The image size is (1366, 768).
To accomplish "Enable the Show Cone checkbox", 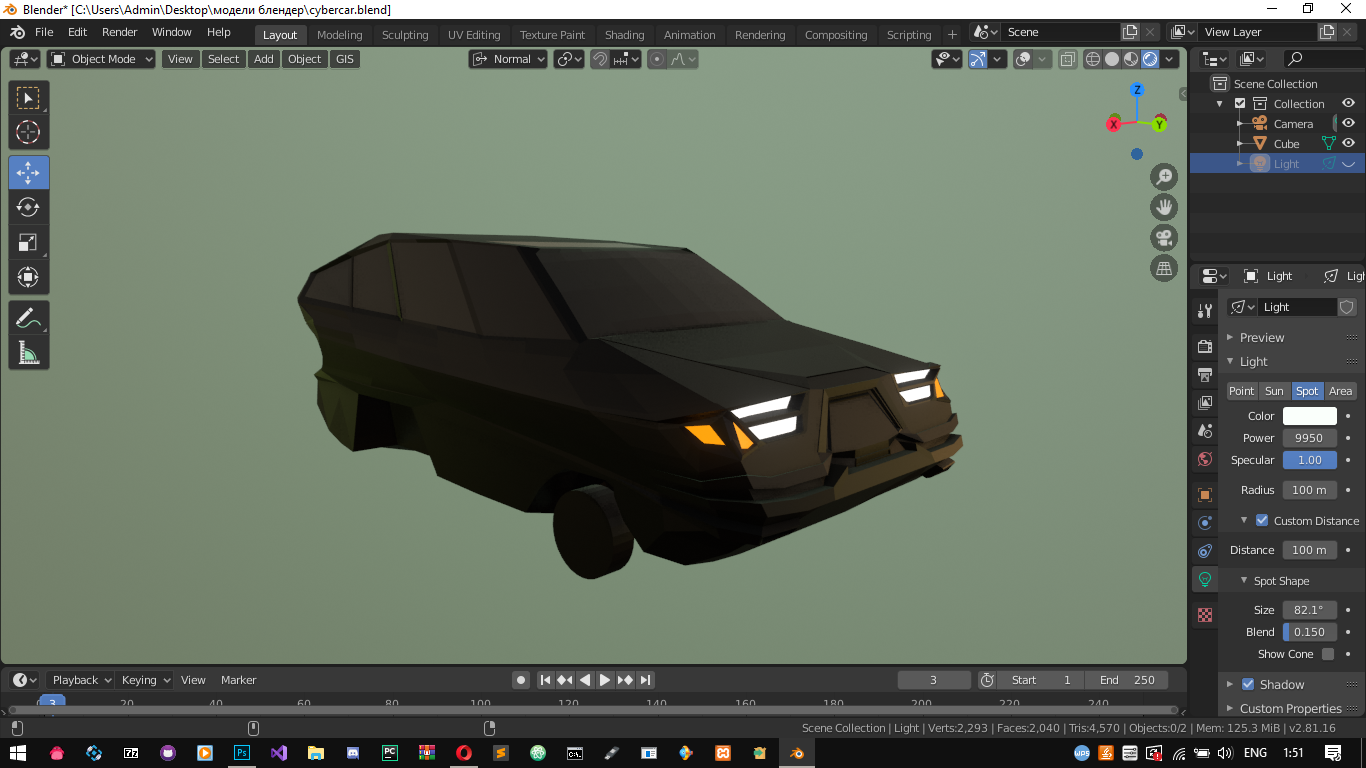I will 1328,654.
